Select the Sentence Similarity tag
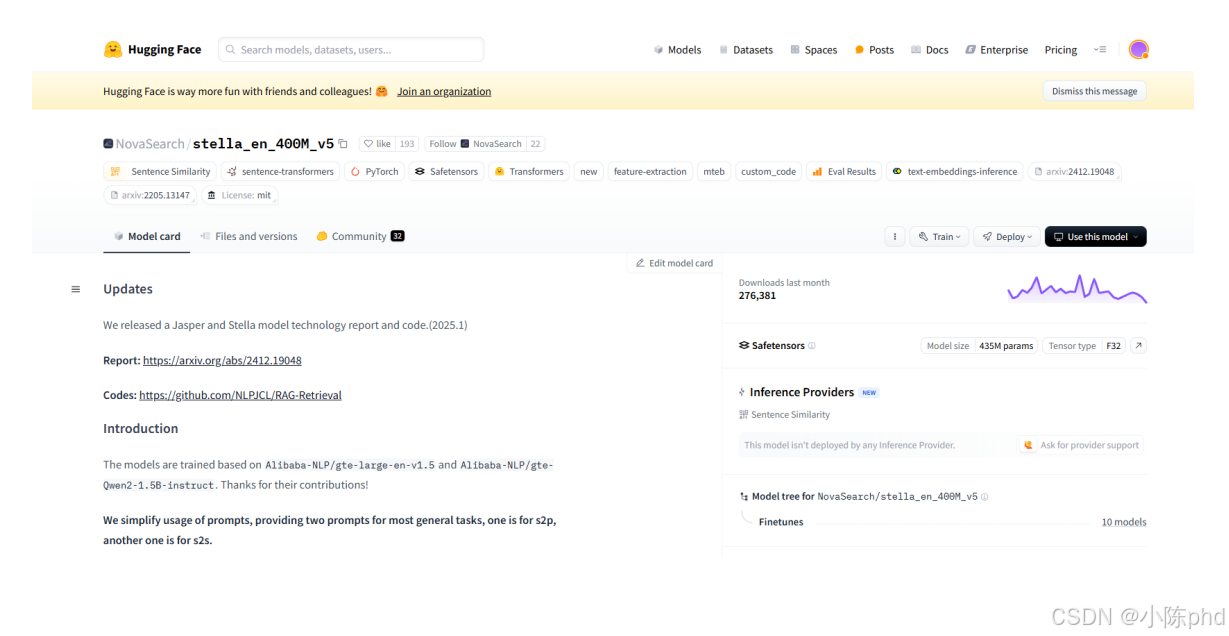The height and width of the screenshot is (636, 1229). click(160, 172)
